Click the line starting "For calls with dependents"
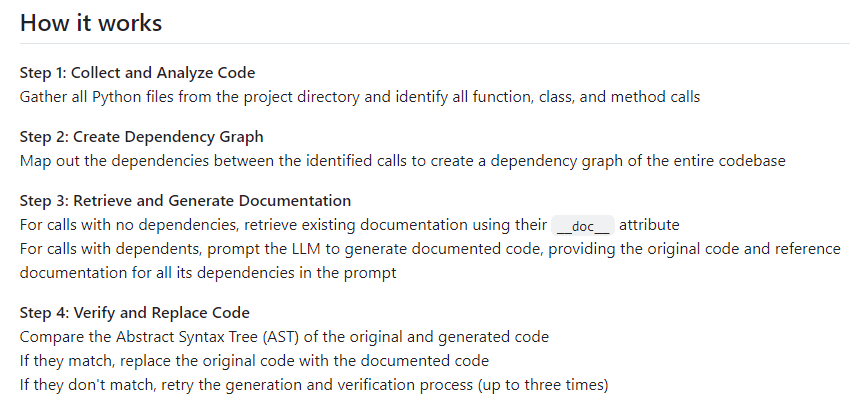This screenshot has width=863, height=403. [430, 248]
